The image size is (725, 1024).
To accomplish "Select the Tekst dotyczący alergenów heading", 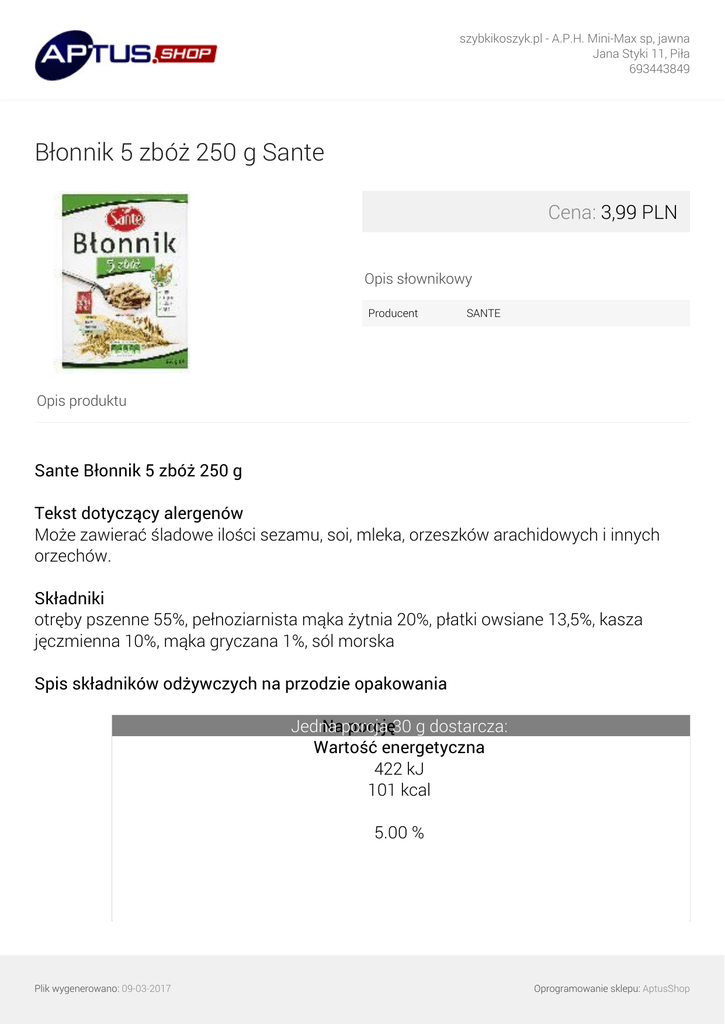I will [x=139, y=513].
